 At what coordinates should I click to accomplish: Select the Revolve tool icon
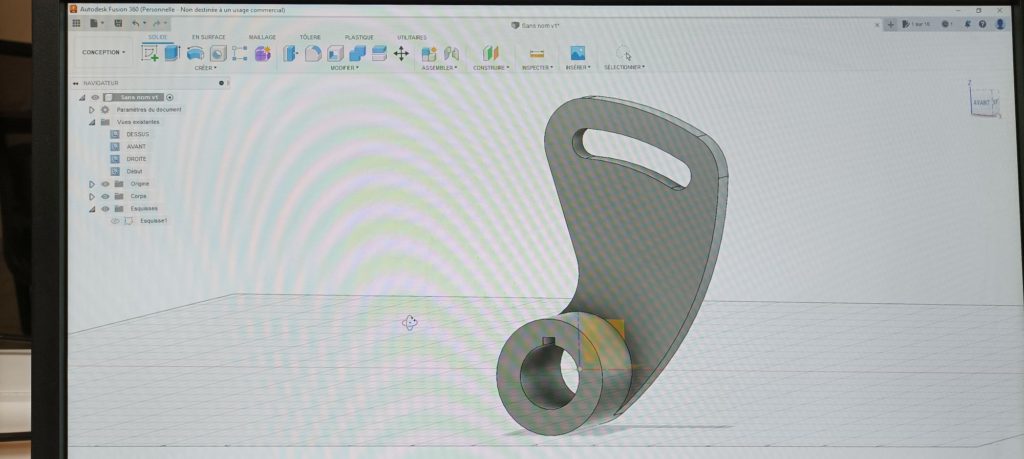195,53
